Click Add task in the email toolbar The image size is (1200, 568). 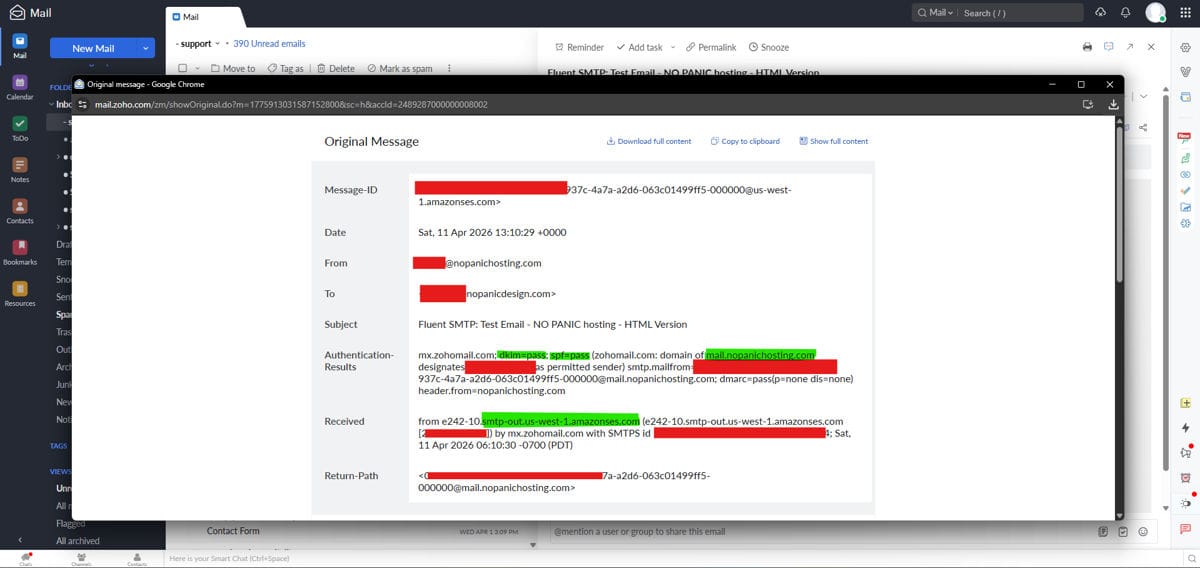point(639,47)
